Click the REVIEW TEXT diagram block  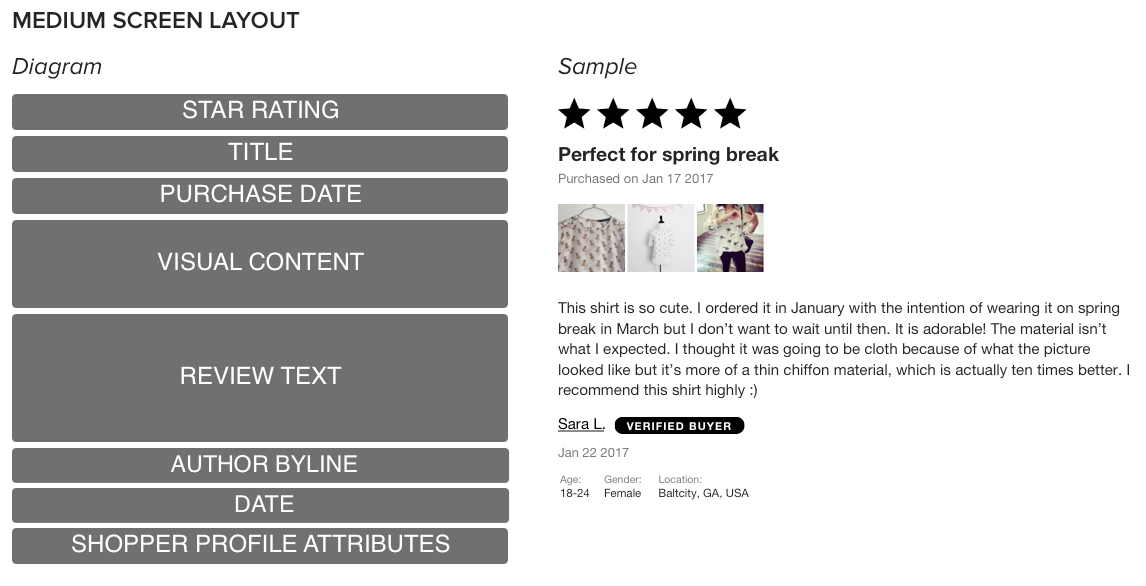pyautogui.click(x=260, y=377)
